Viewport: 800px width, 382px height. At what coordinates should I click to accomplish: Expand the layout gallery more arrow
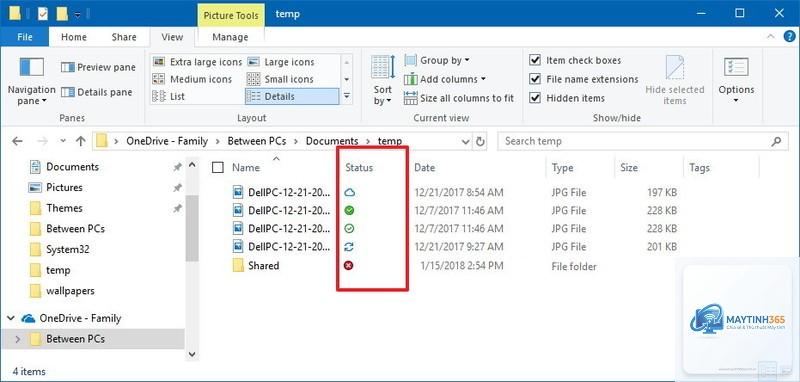pyautogui.click(x=347, y=96)
